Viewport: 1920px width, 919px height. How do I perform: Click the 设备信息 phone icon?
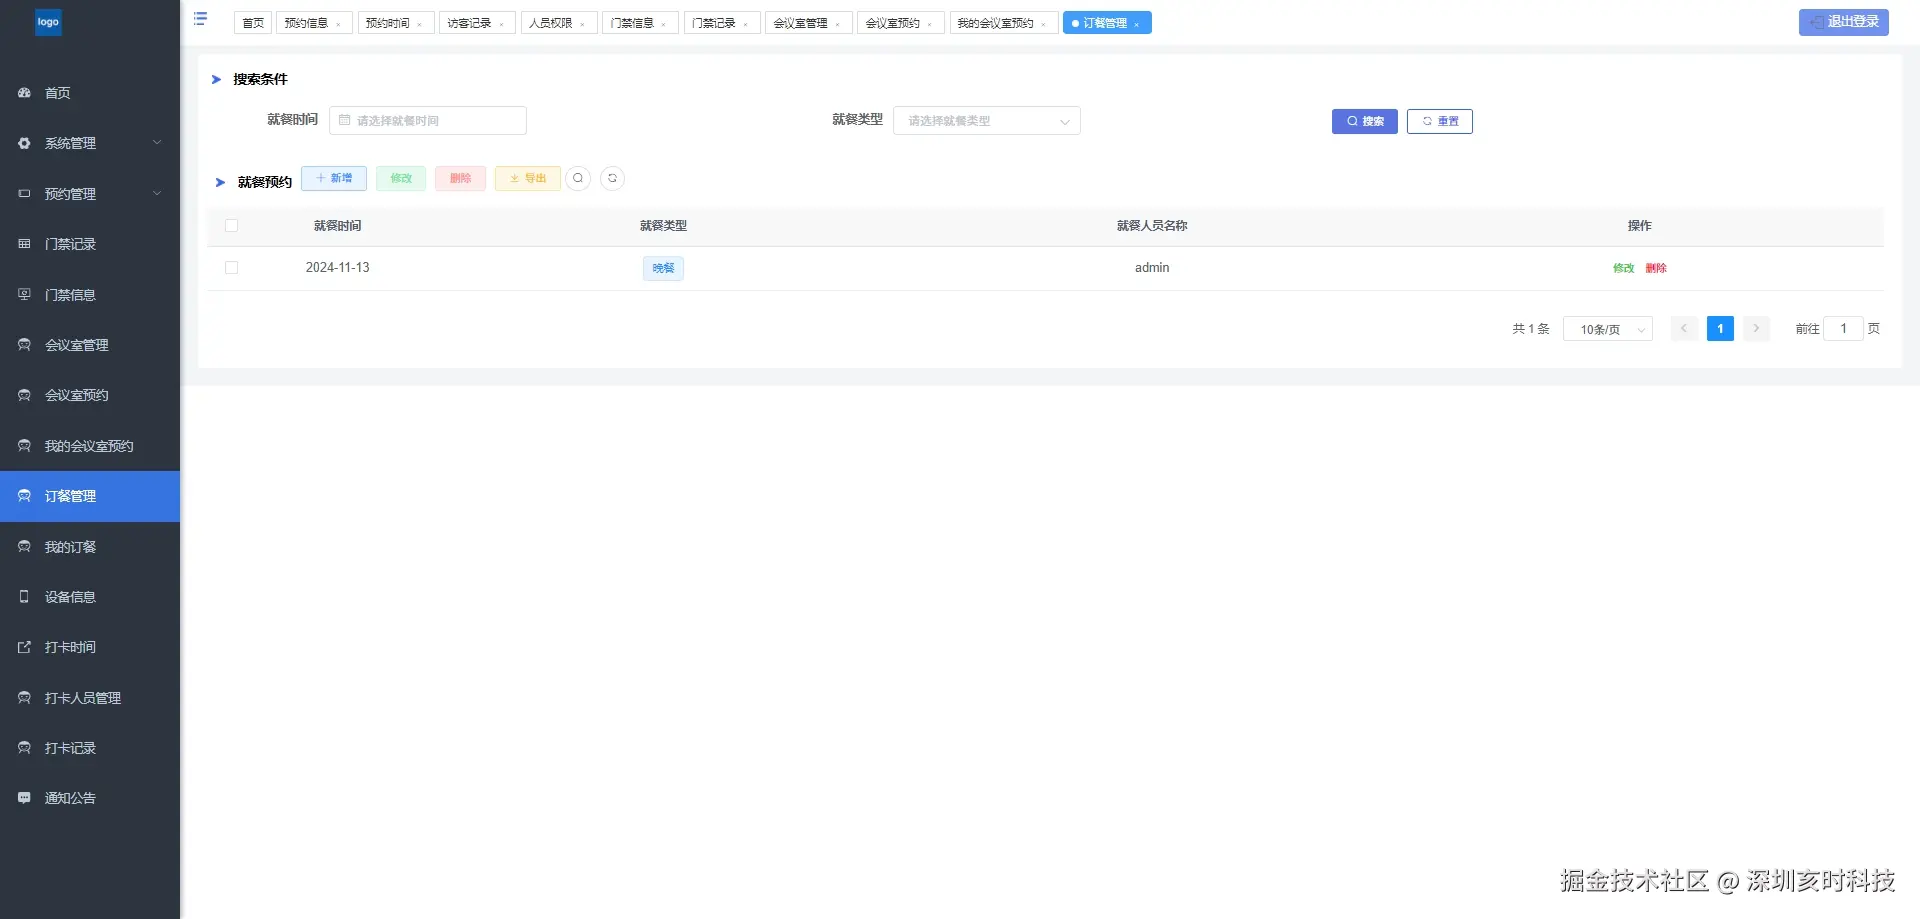coord(24,597)
